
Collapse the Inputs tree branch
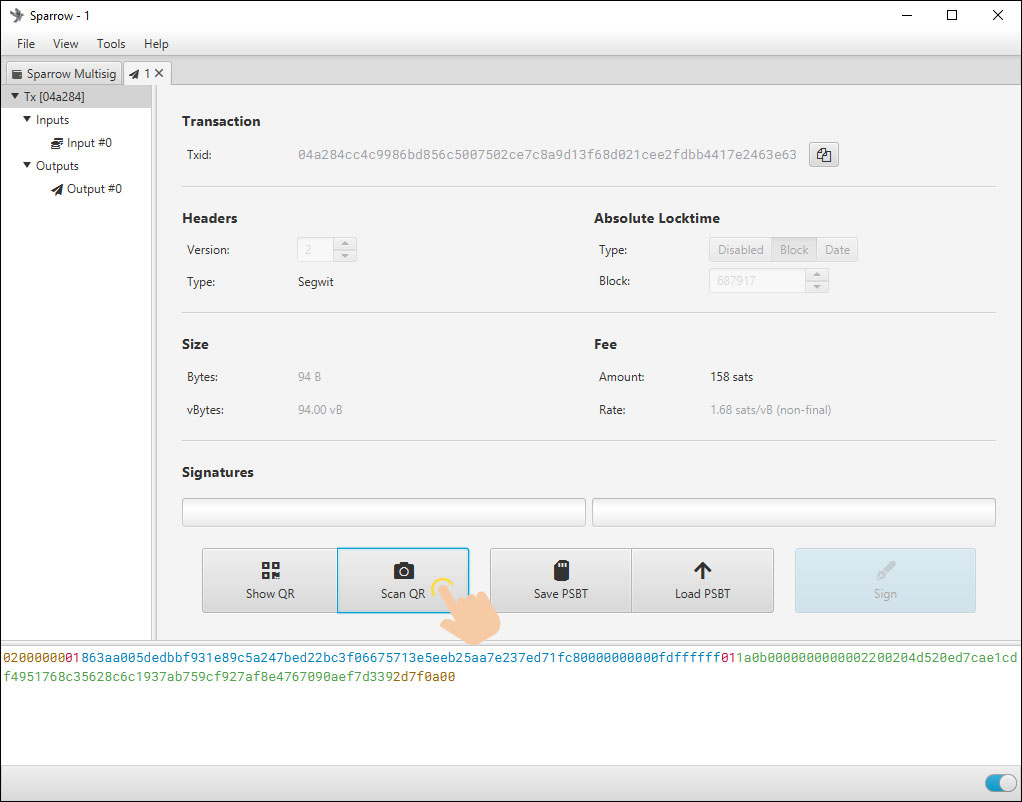27,120
